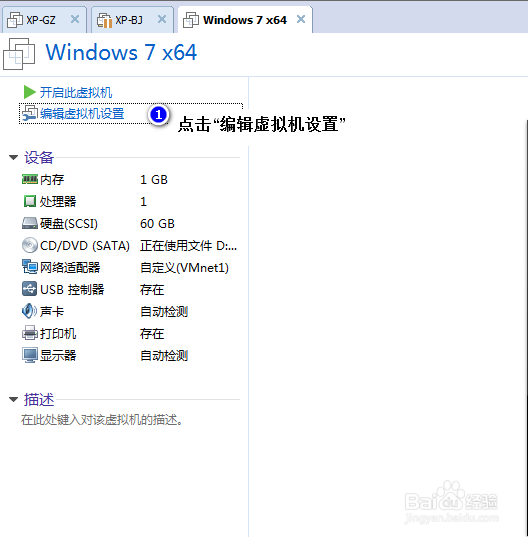Select the network adapter icon
Screen dimensions: 528x537
30,267
